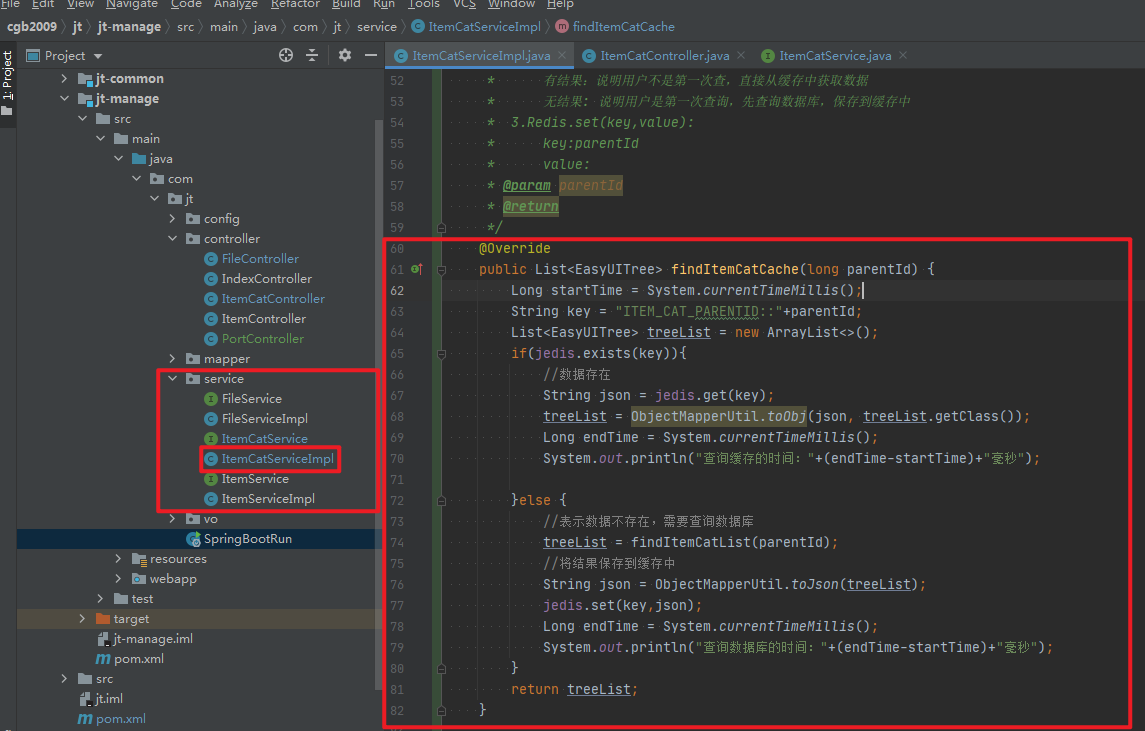Expand the webapp folder

(x=118, y=578)
